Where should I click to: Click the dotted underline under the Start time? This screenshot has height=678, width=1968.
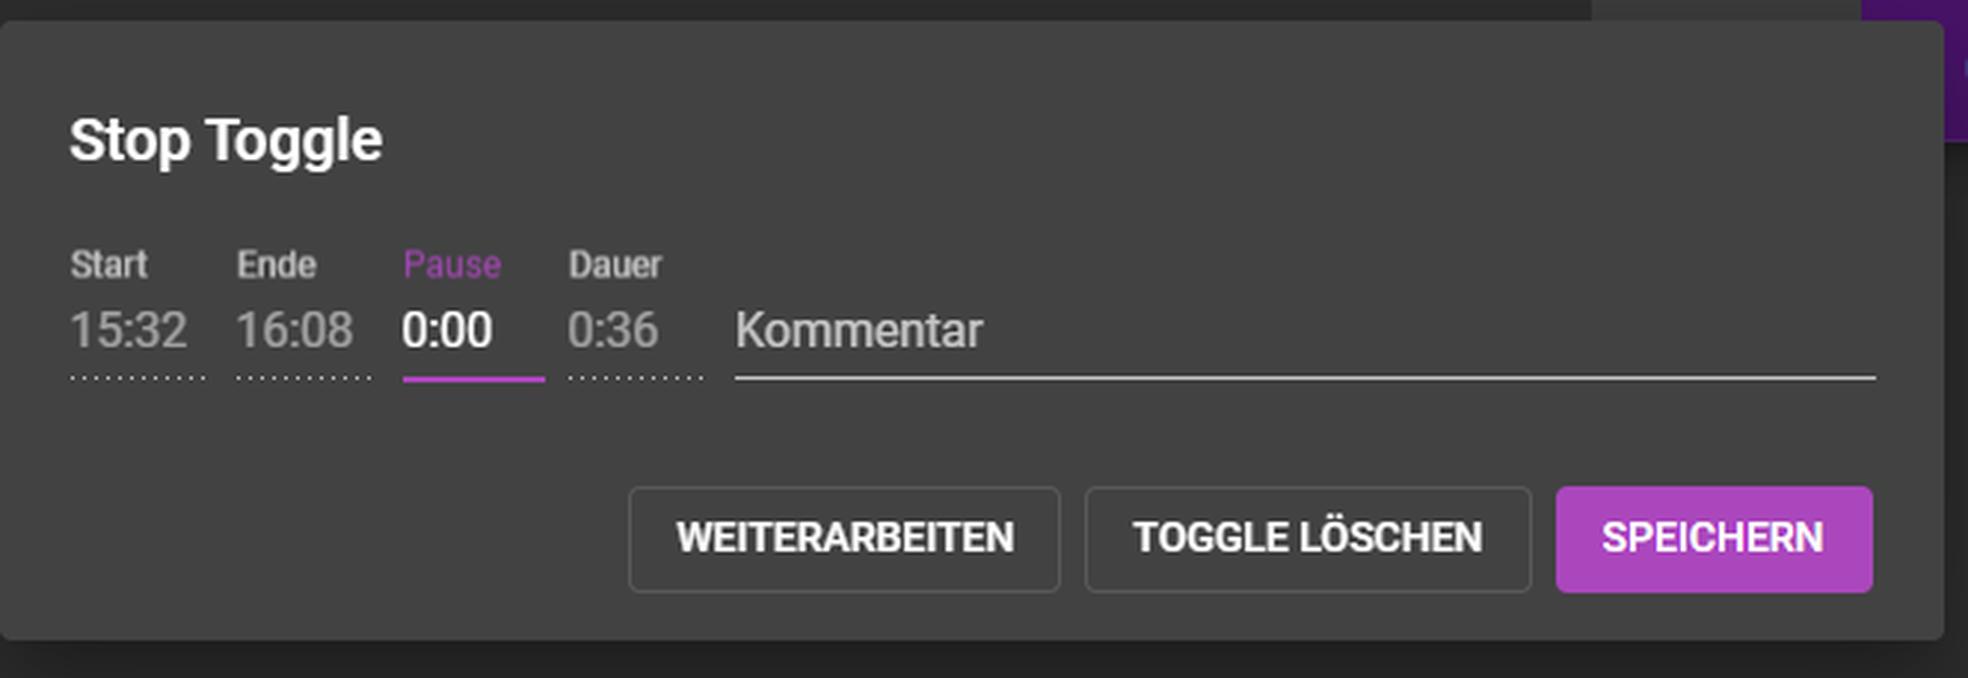138,378
